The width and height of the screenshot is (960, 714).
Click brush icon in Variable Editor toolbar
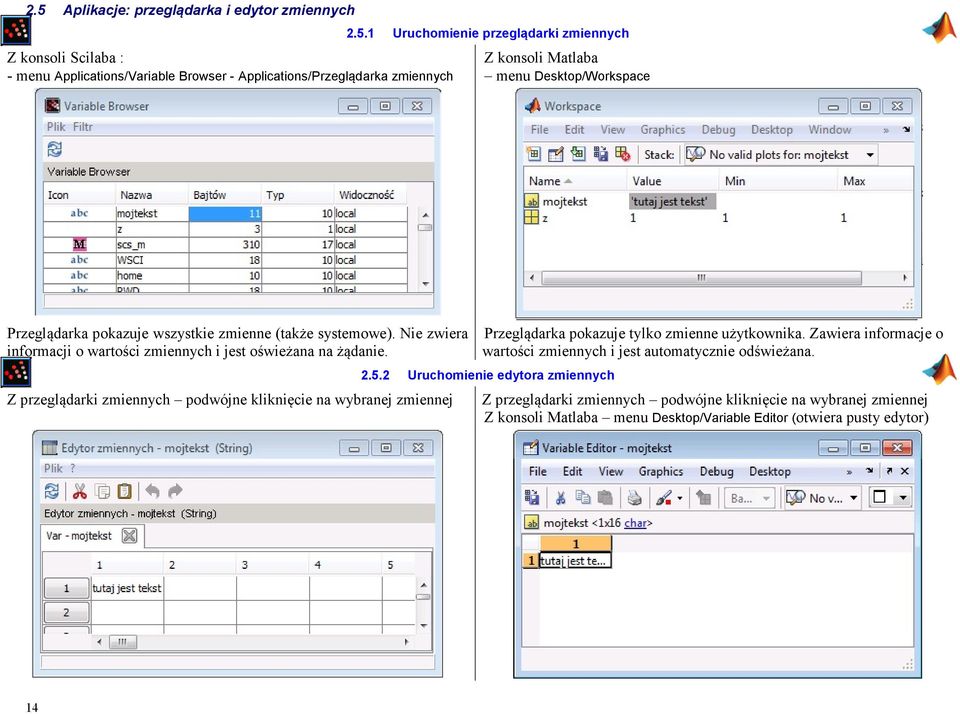pos(664,498)
